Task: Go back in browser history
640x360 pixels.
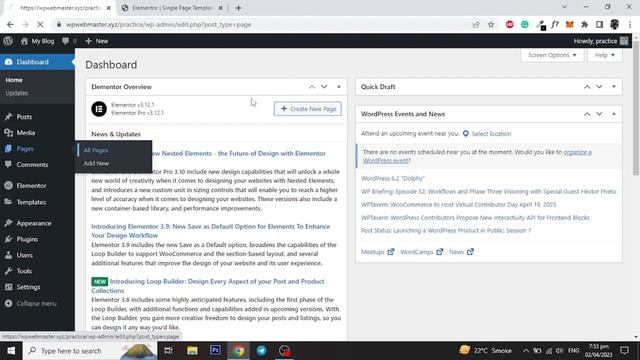Action: pos(10,24)
